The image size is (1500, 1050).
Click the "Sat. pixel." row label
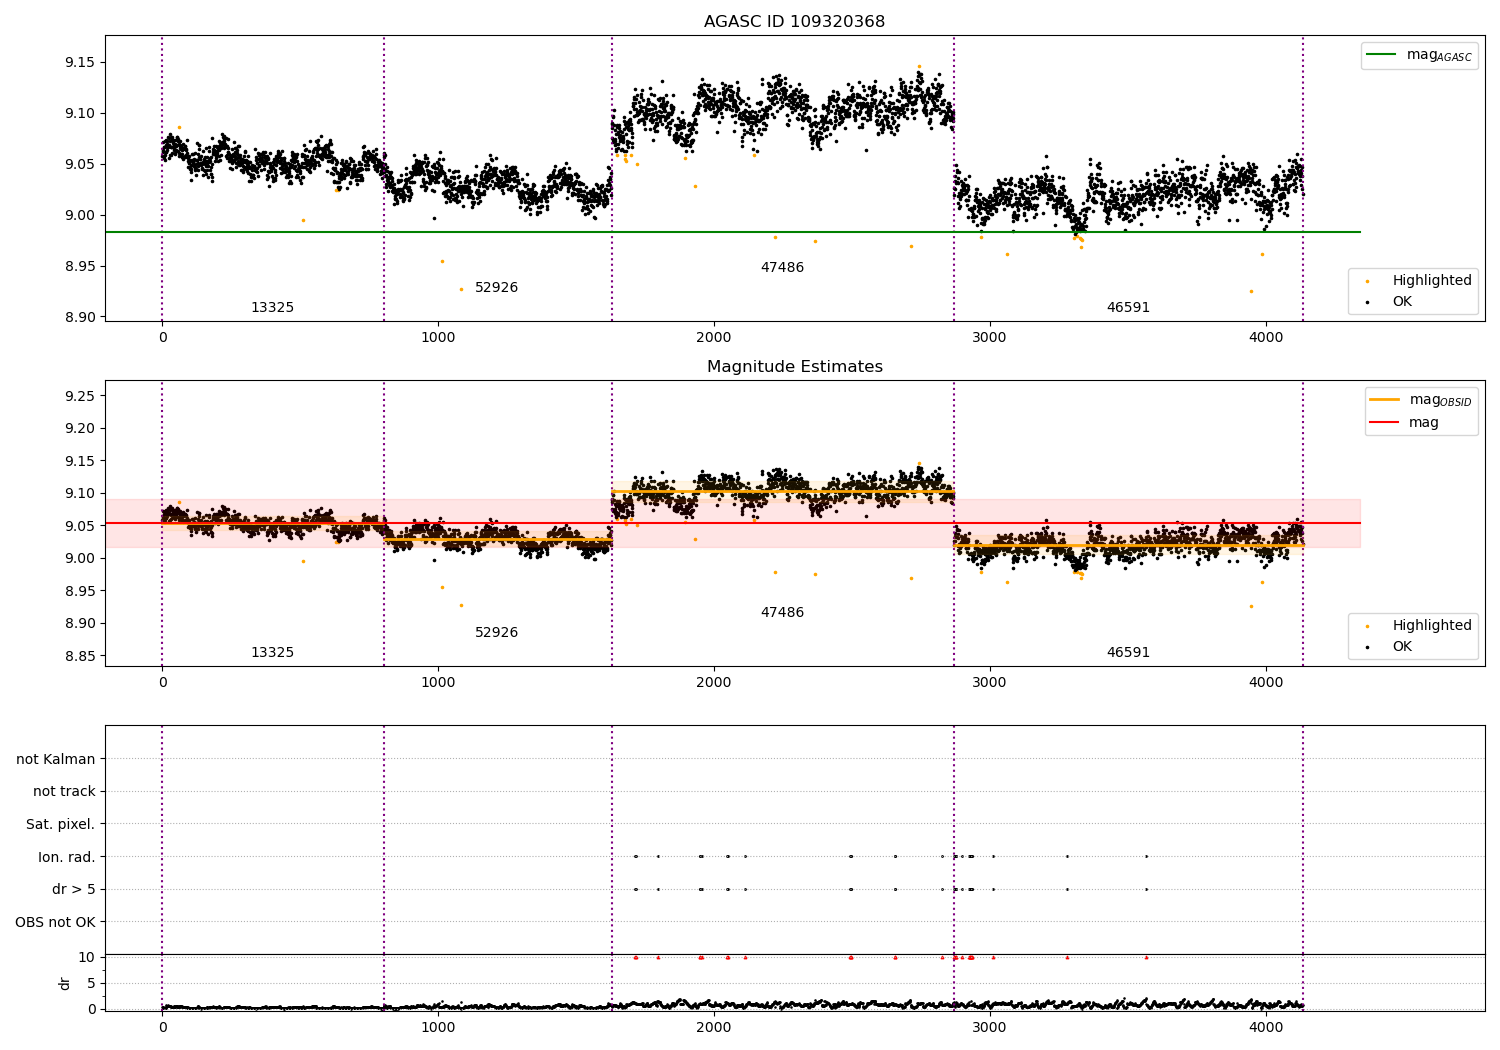point(60,824)
